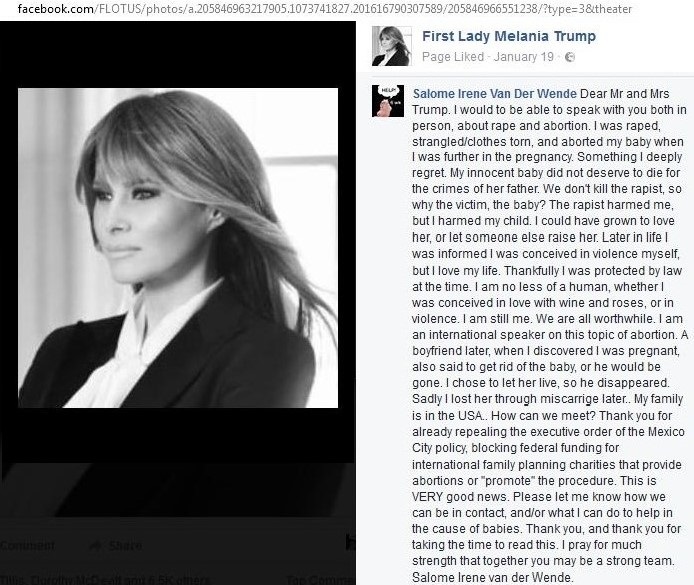The height and width of the screenshot is (585, 694).
Task: Toggle the Page Liked status
Action: tap(453, 57)
